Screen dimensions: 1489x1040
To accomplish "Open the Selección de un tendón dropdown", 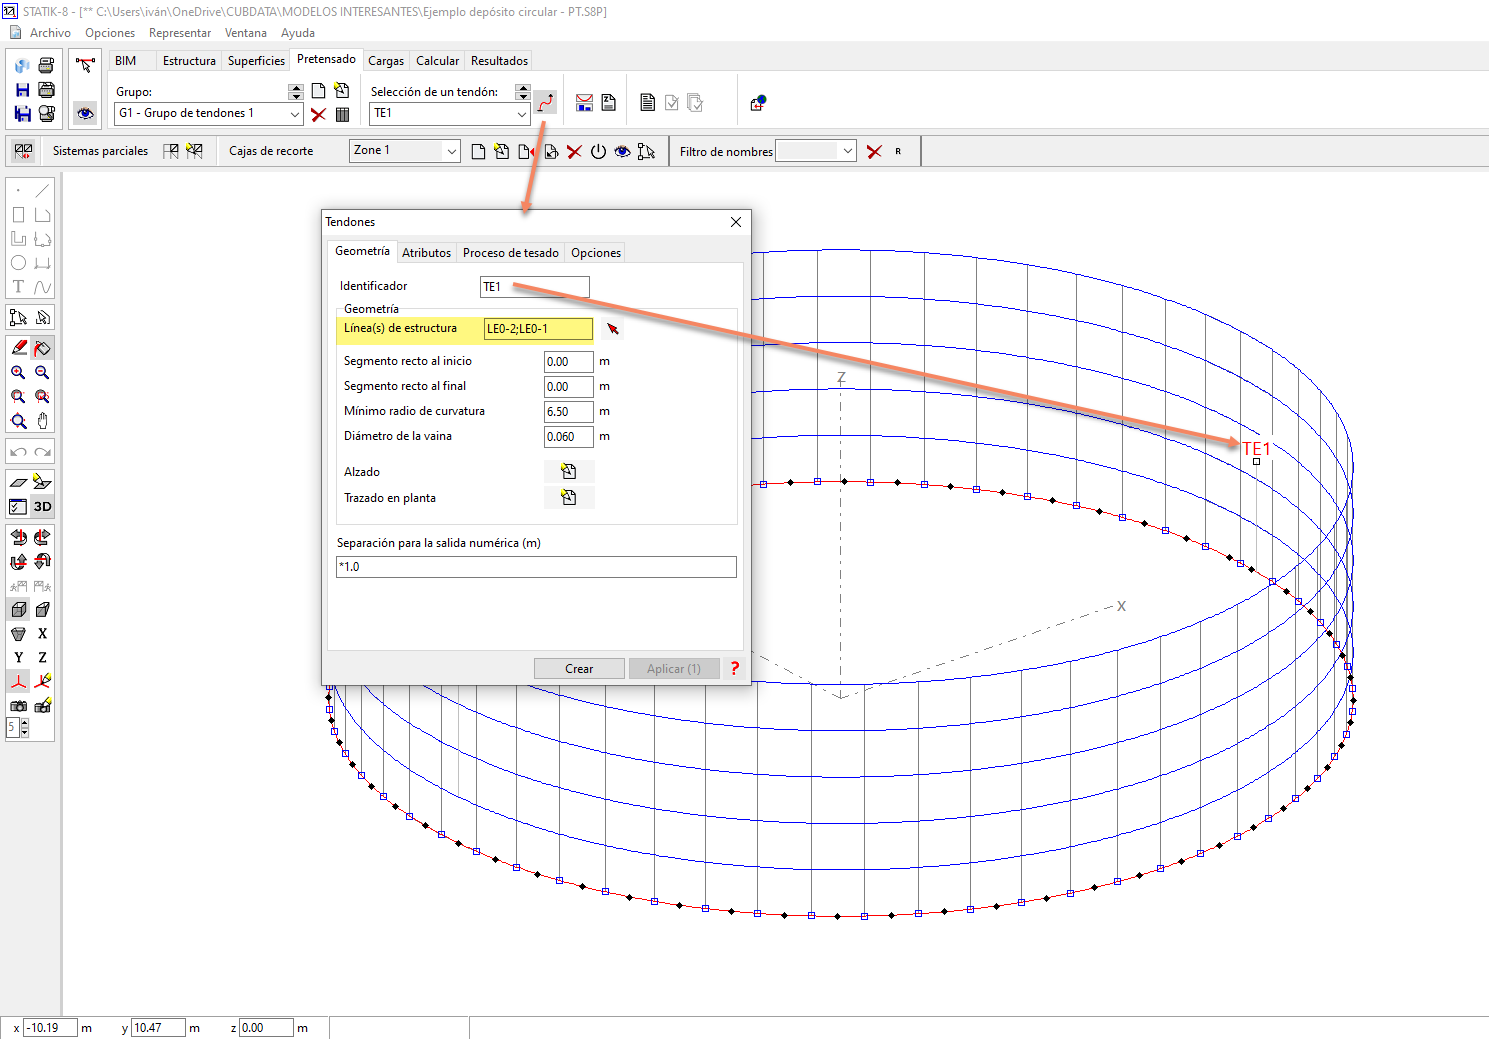I will point(449,114).
